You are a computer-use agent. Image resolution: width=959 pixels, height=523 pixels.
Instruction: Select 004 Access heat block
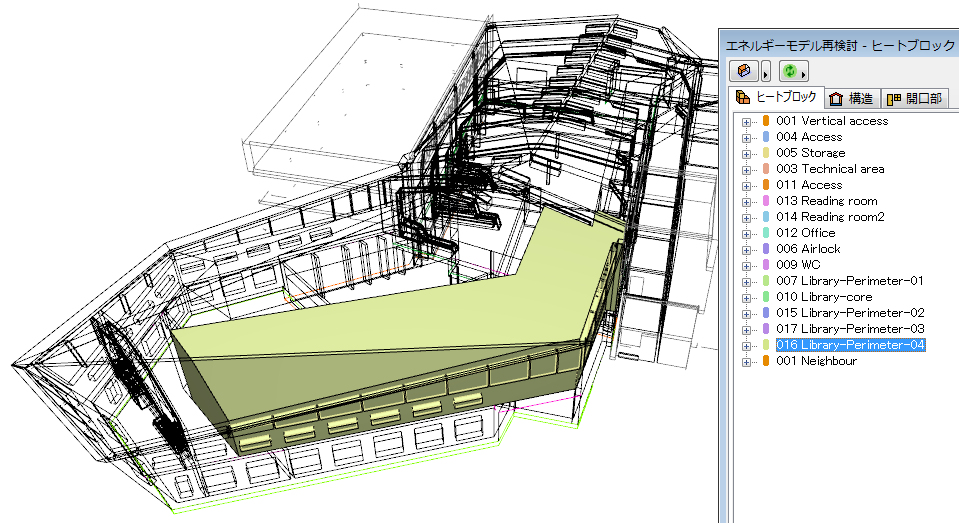click(809, 136)
